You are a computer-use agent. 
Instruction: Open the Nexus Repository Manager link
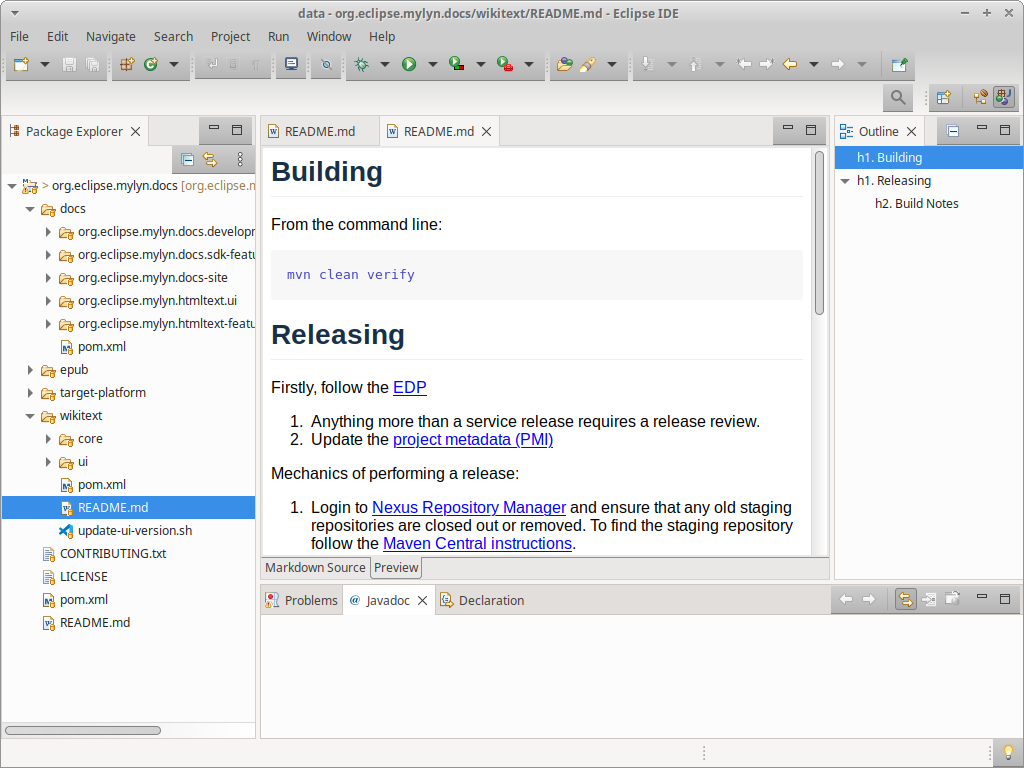click(469, 507)
